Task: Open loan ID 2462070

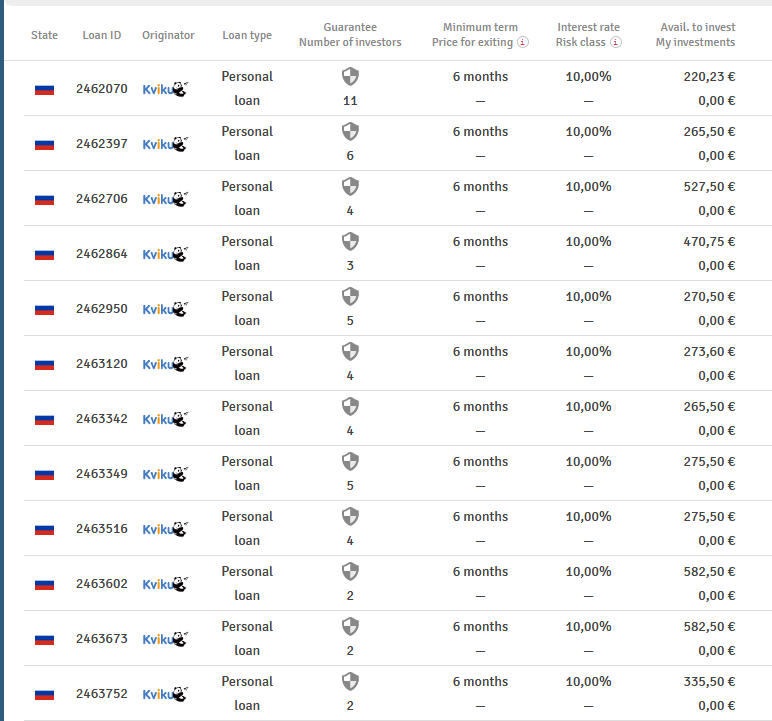Action: pos(102,89)
